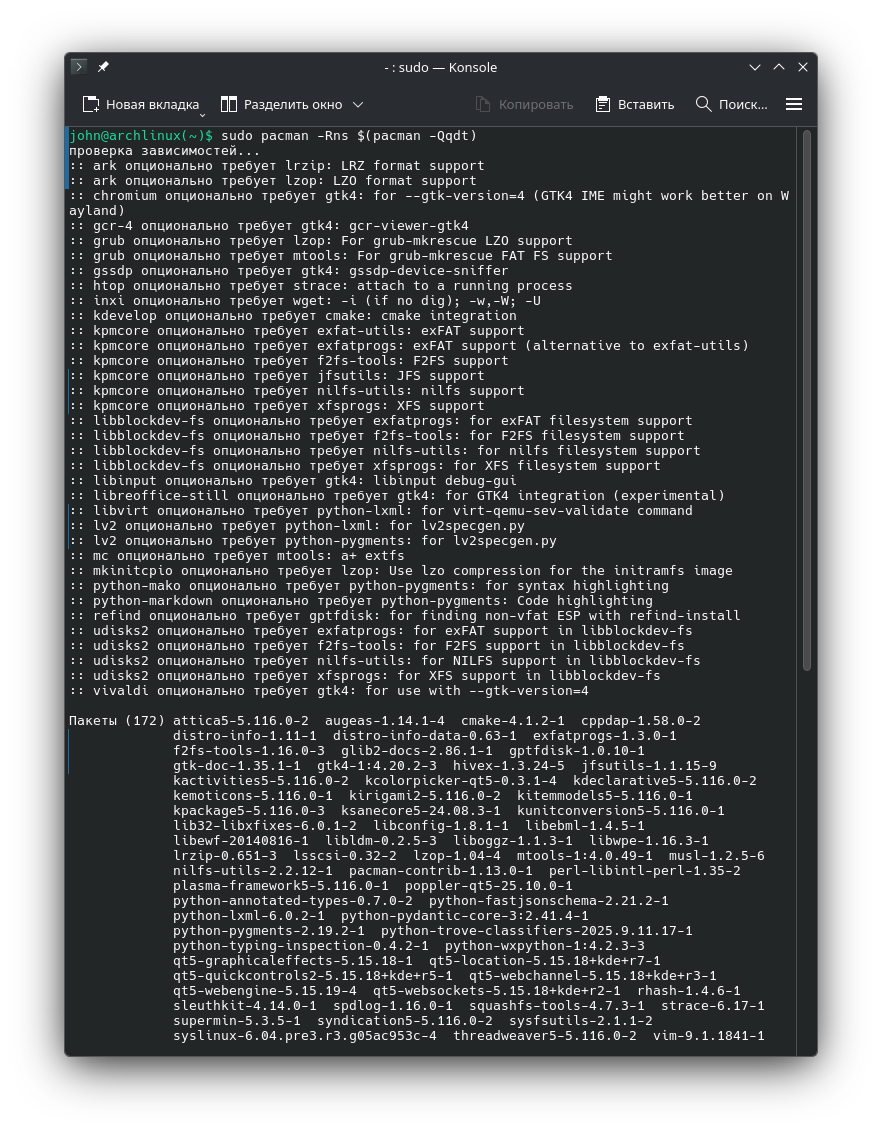Maximize the Konsole window
The height and width of the screenshot is (1133, 882).
point(779,67)
